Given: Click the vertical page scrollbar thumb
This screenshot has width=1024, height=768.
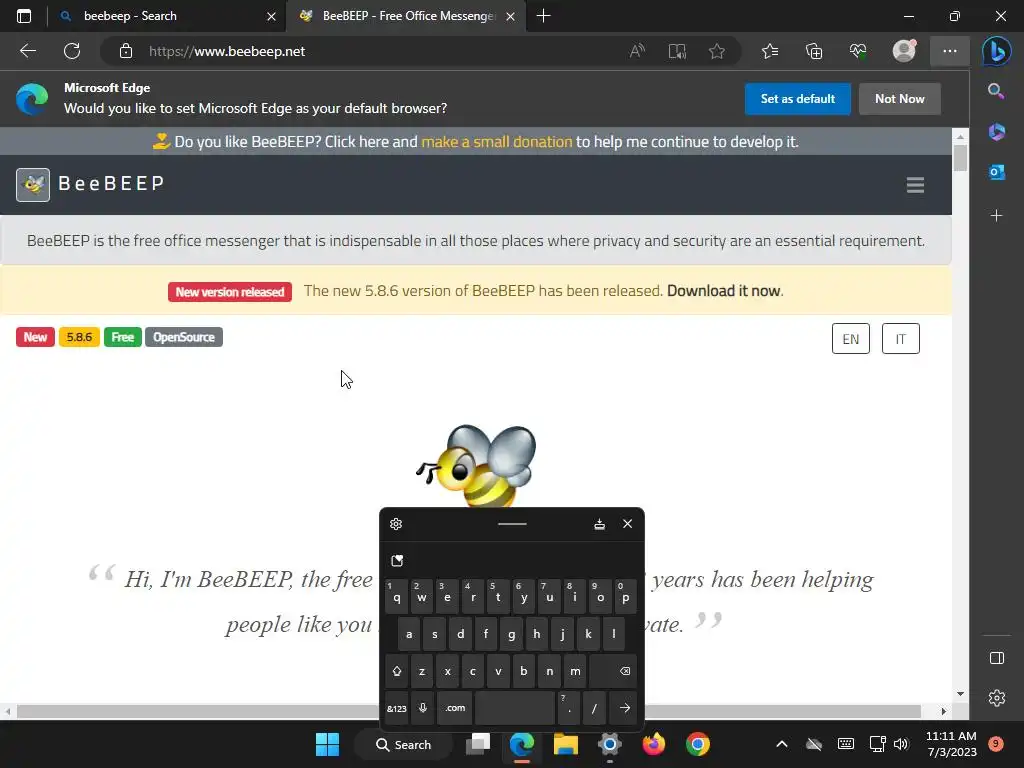Looking at the screenshot, I should click(960, 159).
